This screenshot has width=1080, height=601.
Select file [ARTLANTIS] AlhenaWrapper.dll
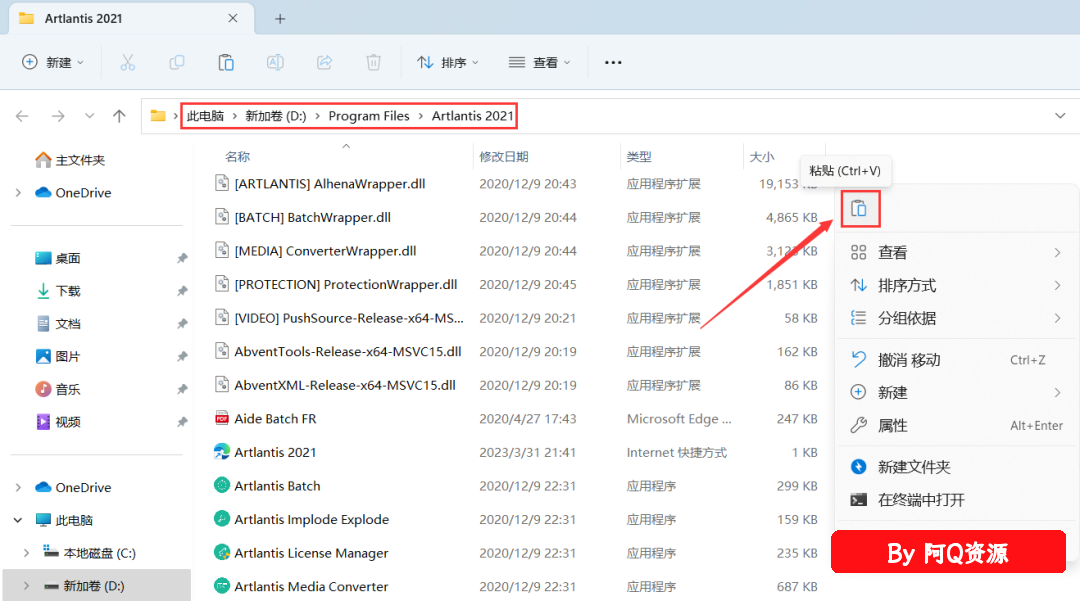point(330,184)
